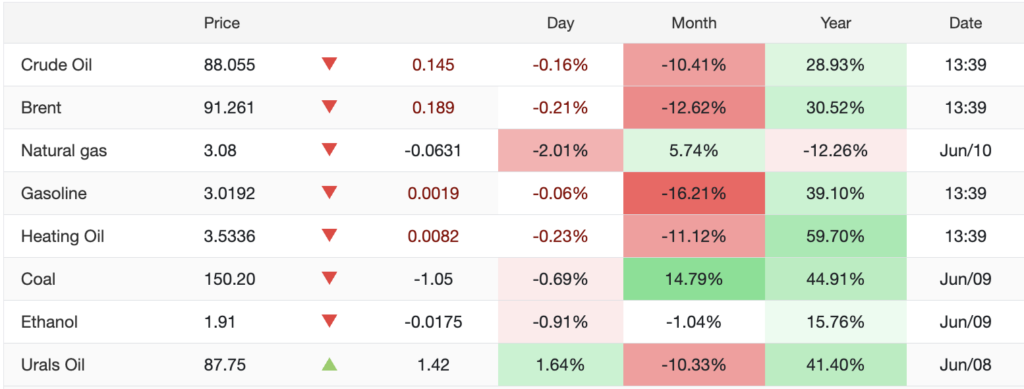Click the 41.40% year cell
The width and height of the screenshot is (1024, 389).
836,365
